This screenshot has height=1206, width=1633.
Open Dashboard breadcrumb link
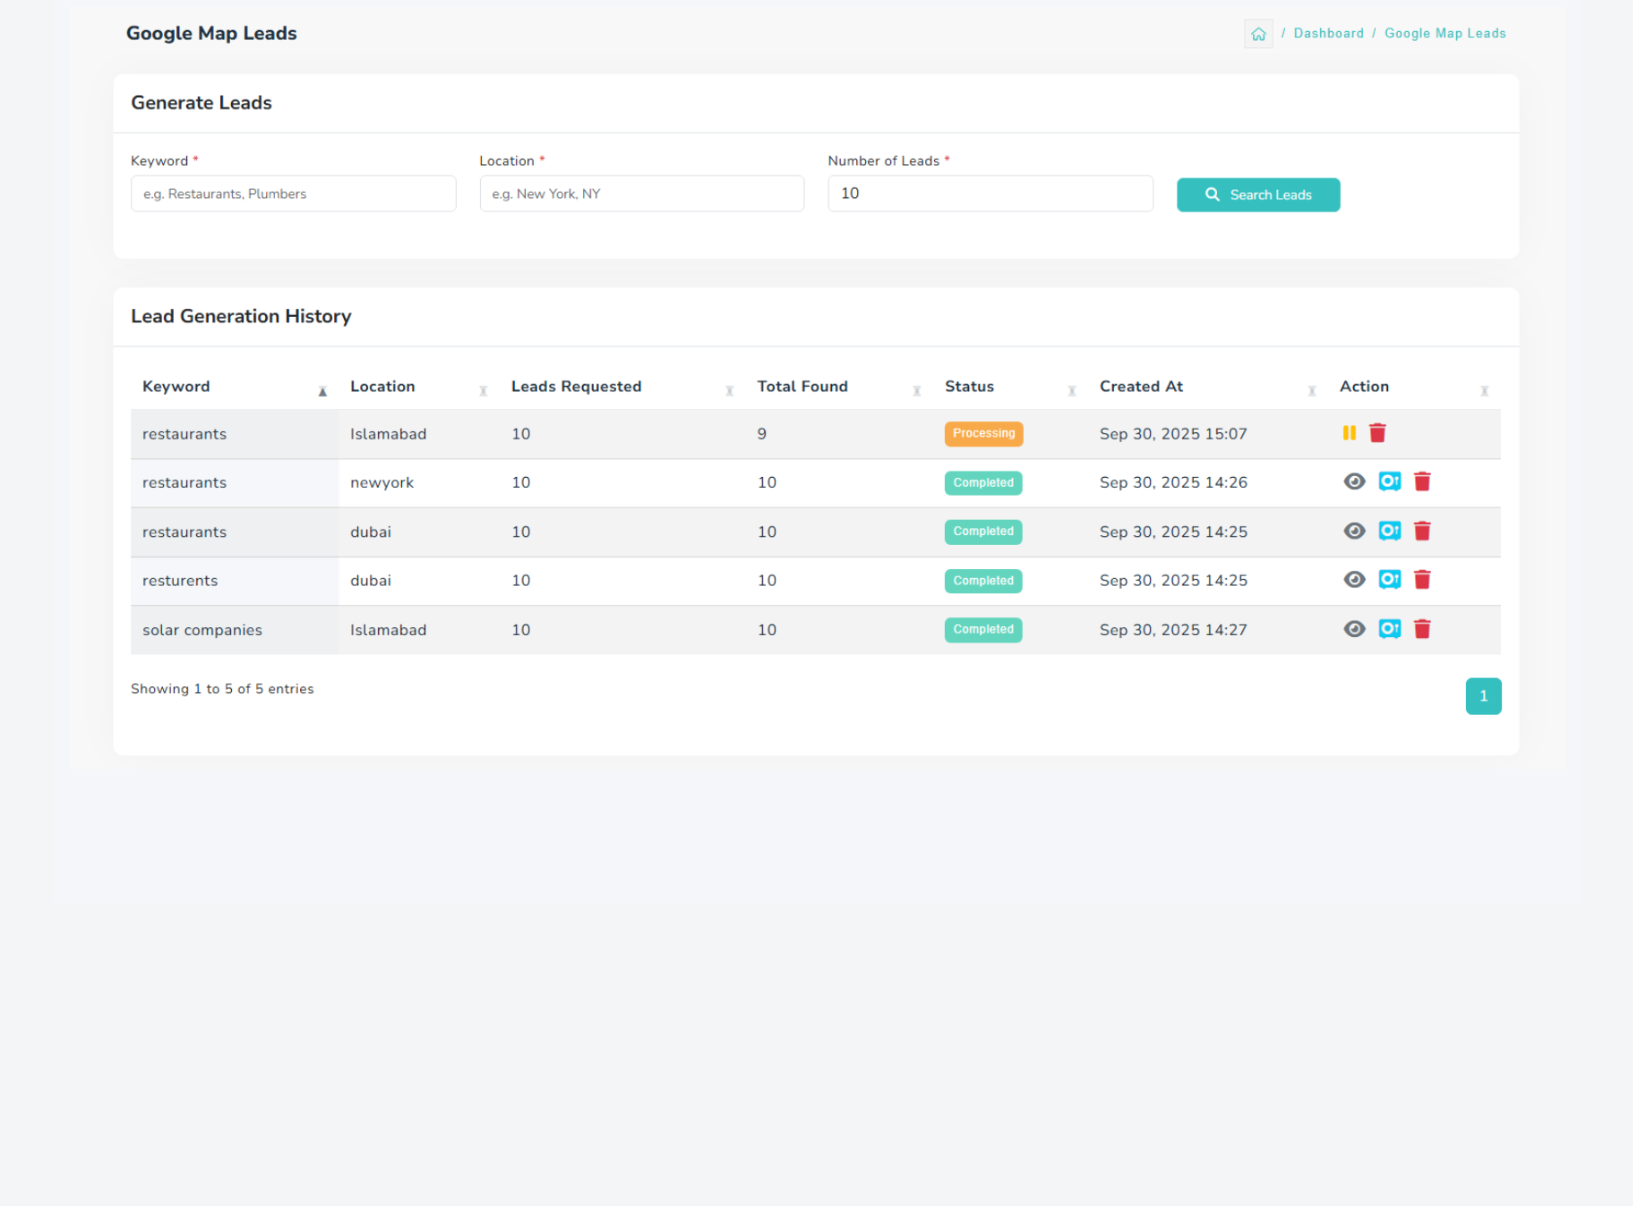pos(1328,33)
